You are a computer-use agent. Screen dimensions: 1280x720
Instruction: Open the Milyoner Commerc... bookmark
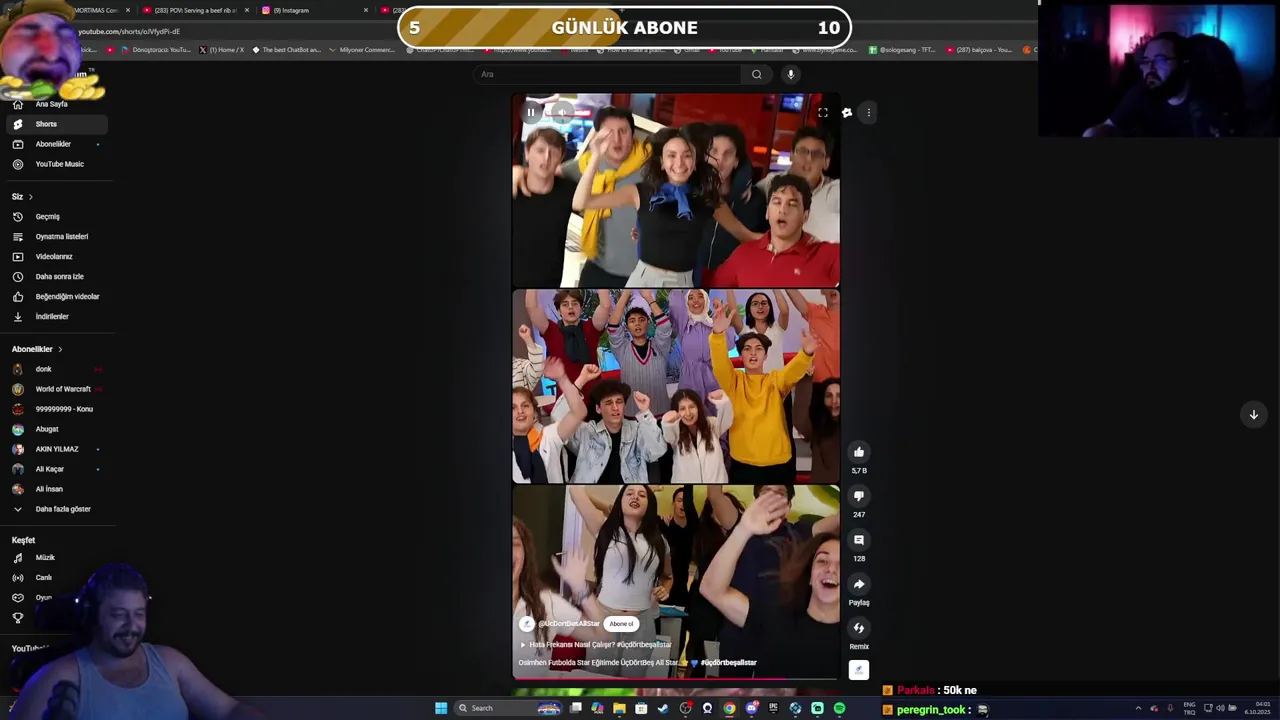click(x=362, y=49)
